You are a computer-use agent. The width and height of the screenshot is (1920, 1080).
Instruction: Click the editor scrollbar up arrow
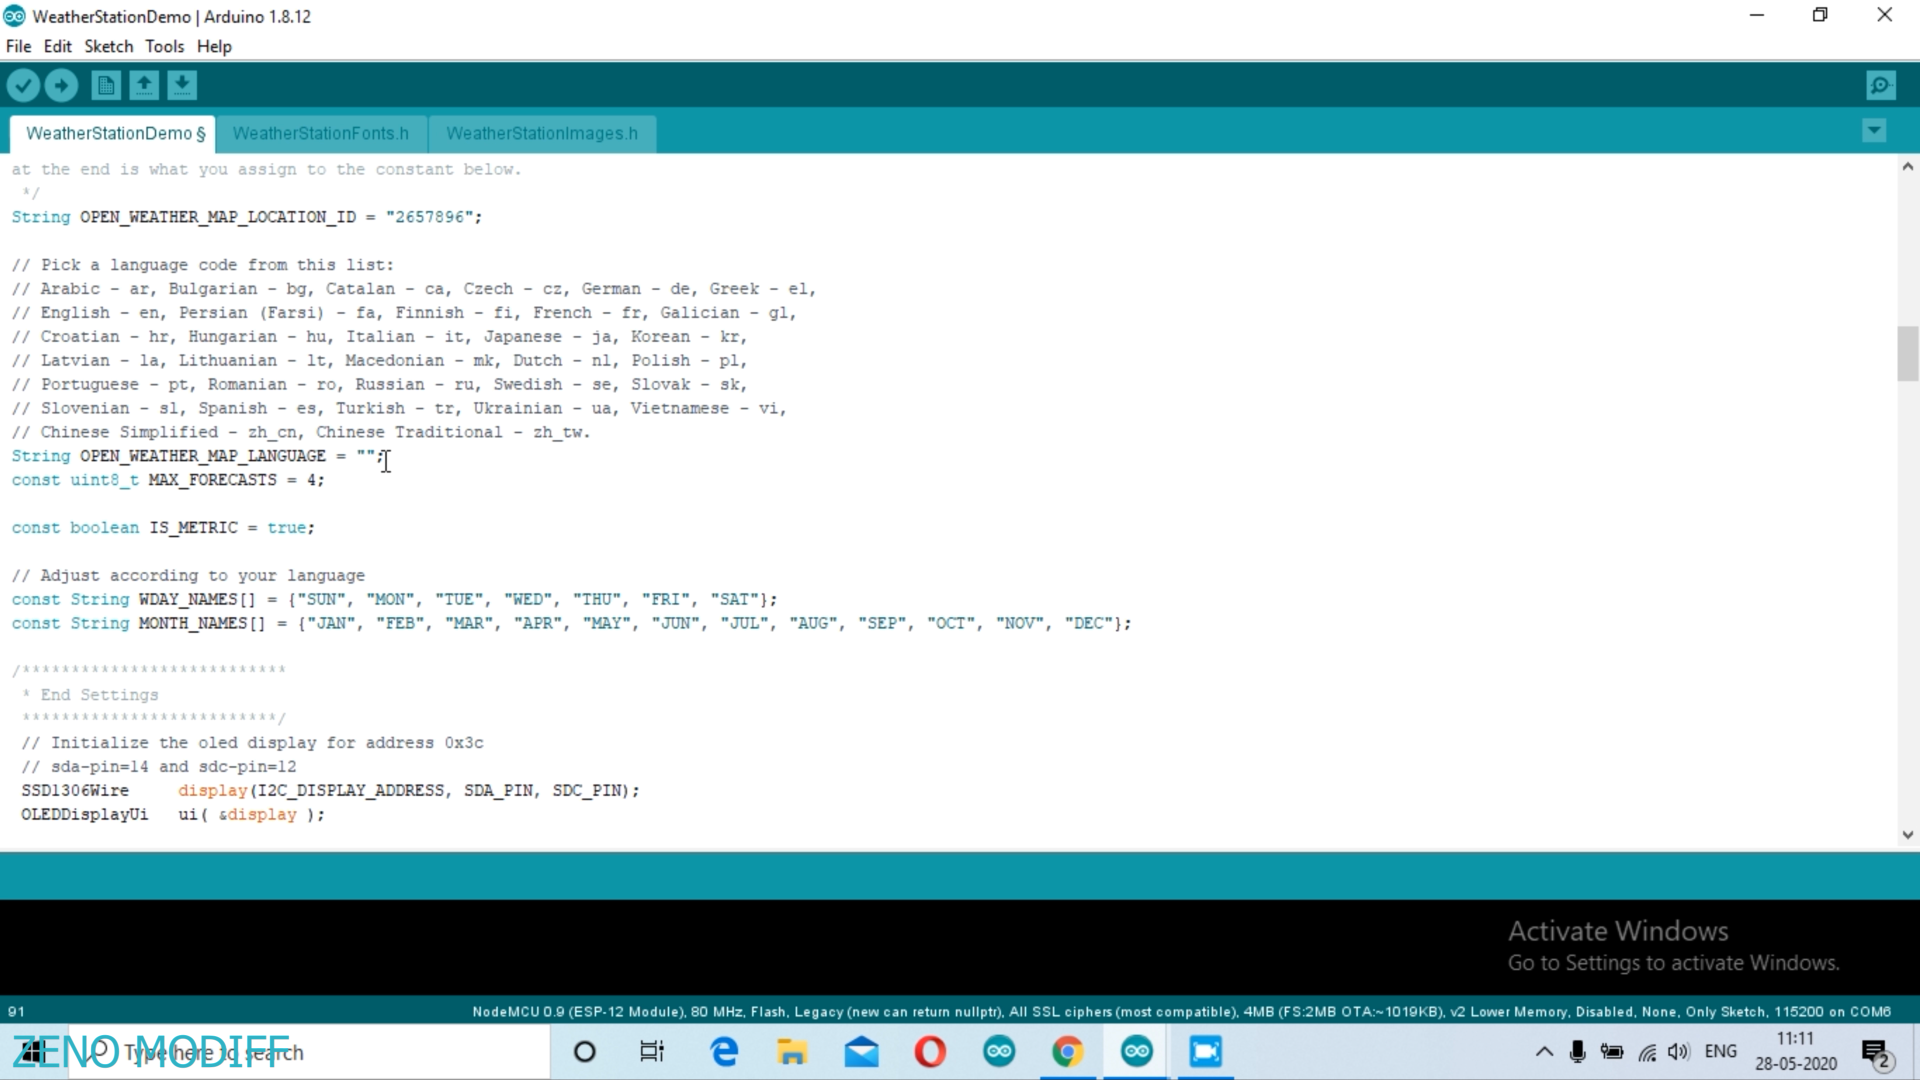1908,167
